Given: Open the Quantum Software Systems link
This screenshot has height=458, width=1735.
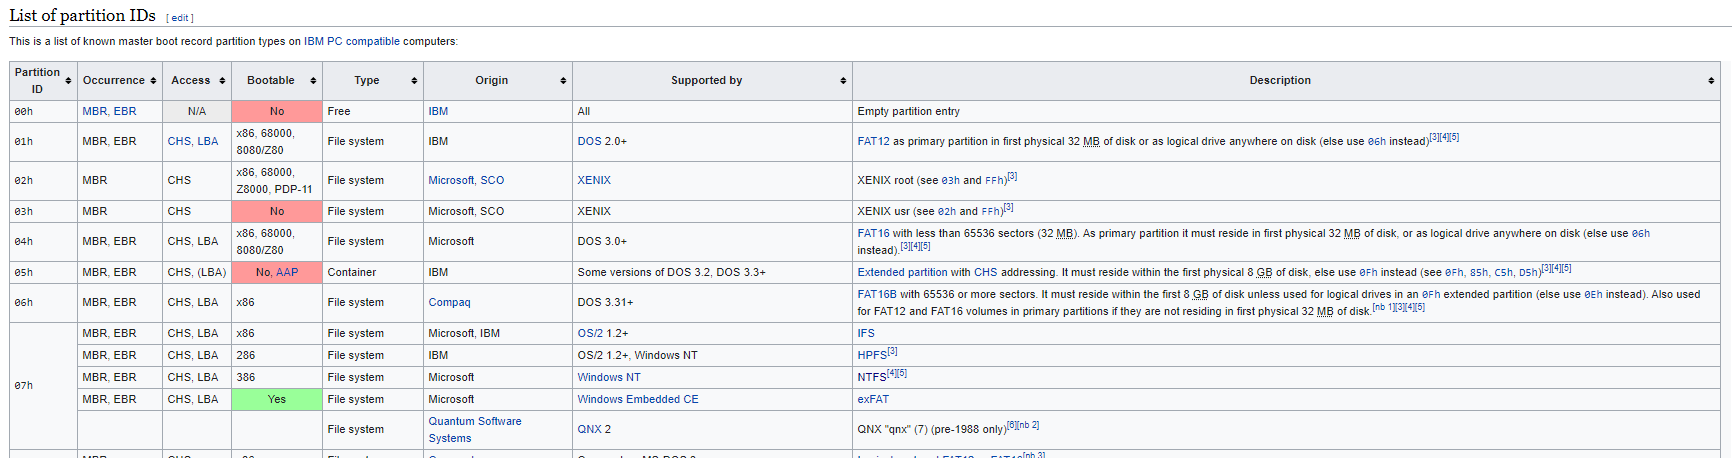Looking at the screenshot, I should 475,429.
